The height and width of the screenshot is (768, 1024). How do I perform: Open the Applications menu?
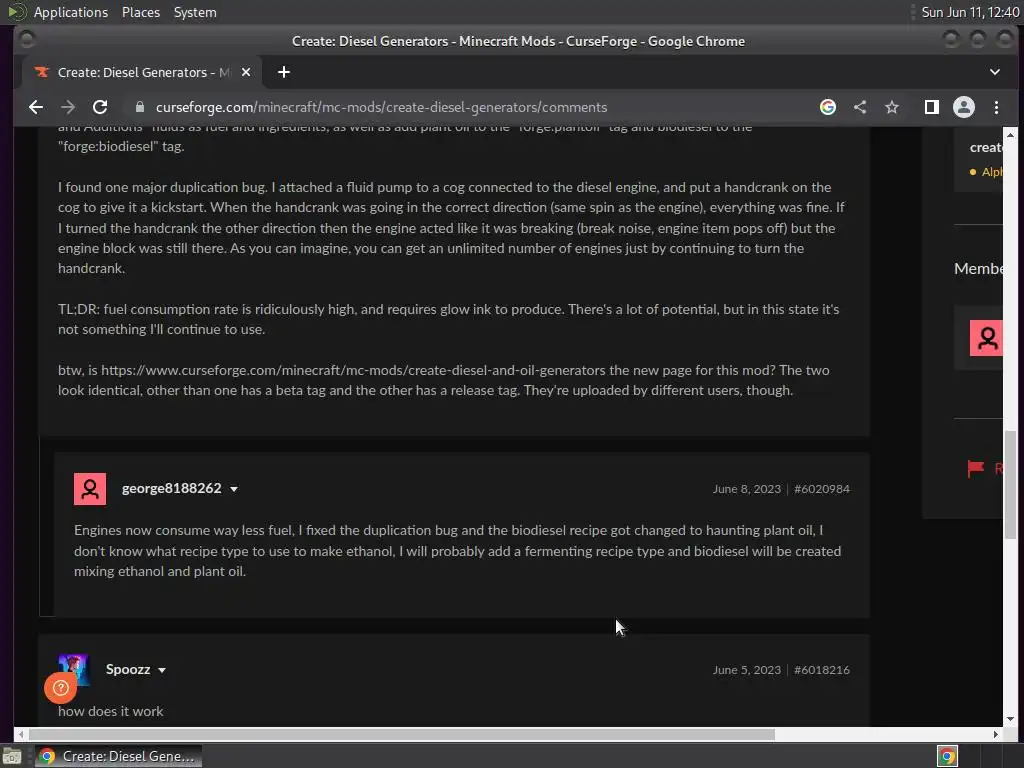click(x=71, y=12)
